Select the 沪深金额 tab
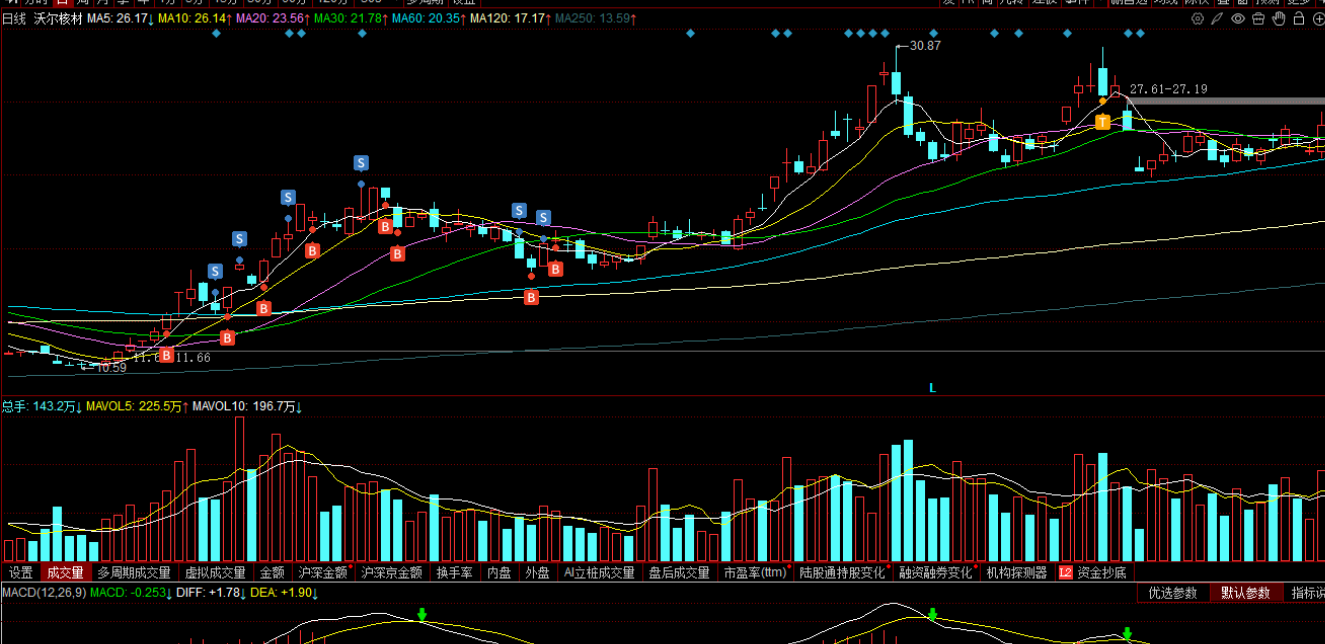1325x644 pixels. pyautogui.click(x=324, y=573)
